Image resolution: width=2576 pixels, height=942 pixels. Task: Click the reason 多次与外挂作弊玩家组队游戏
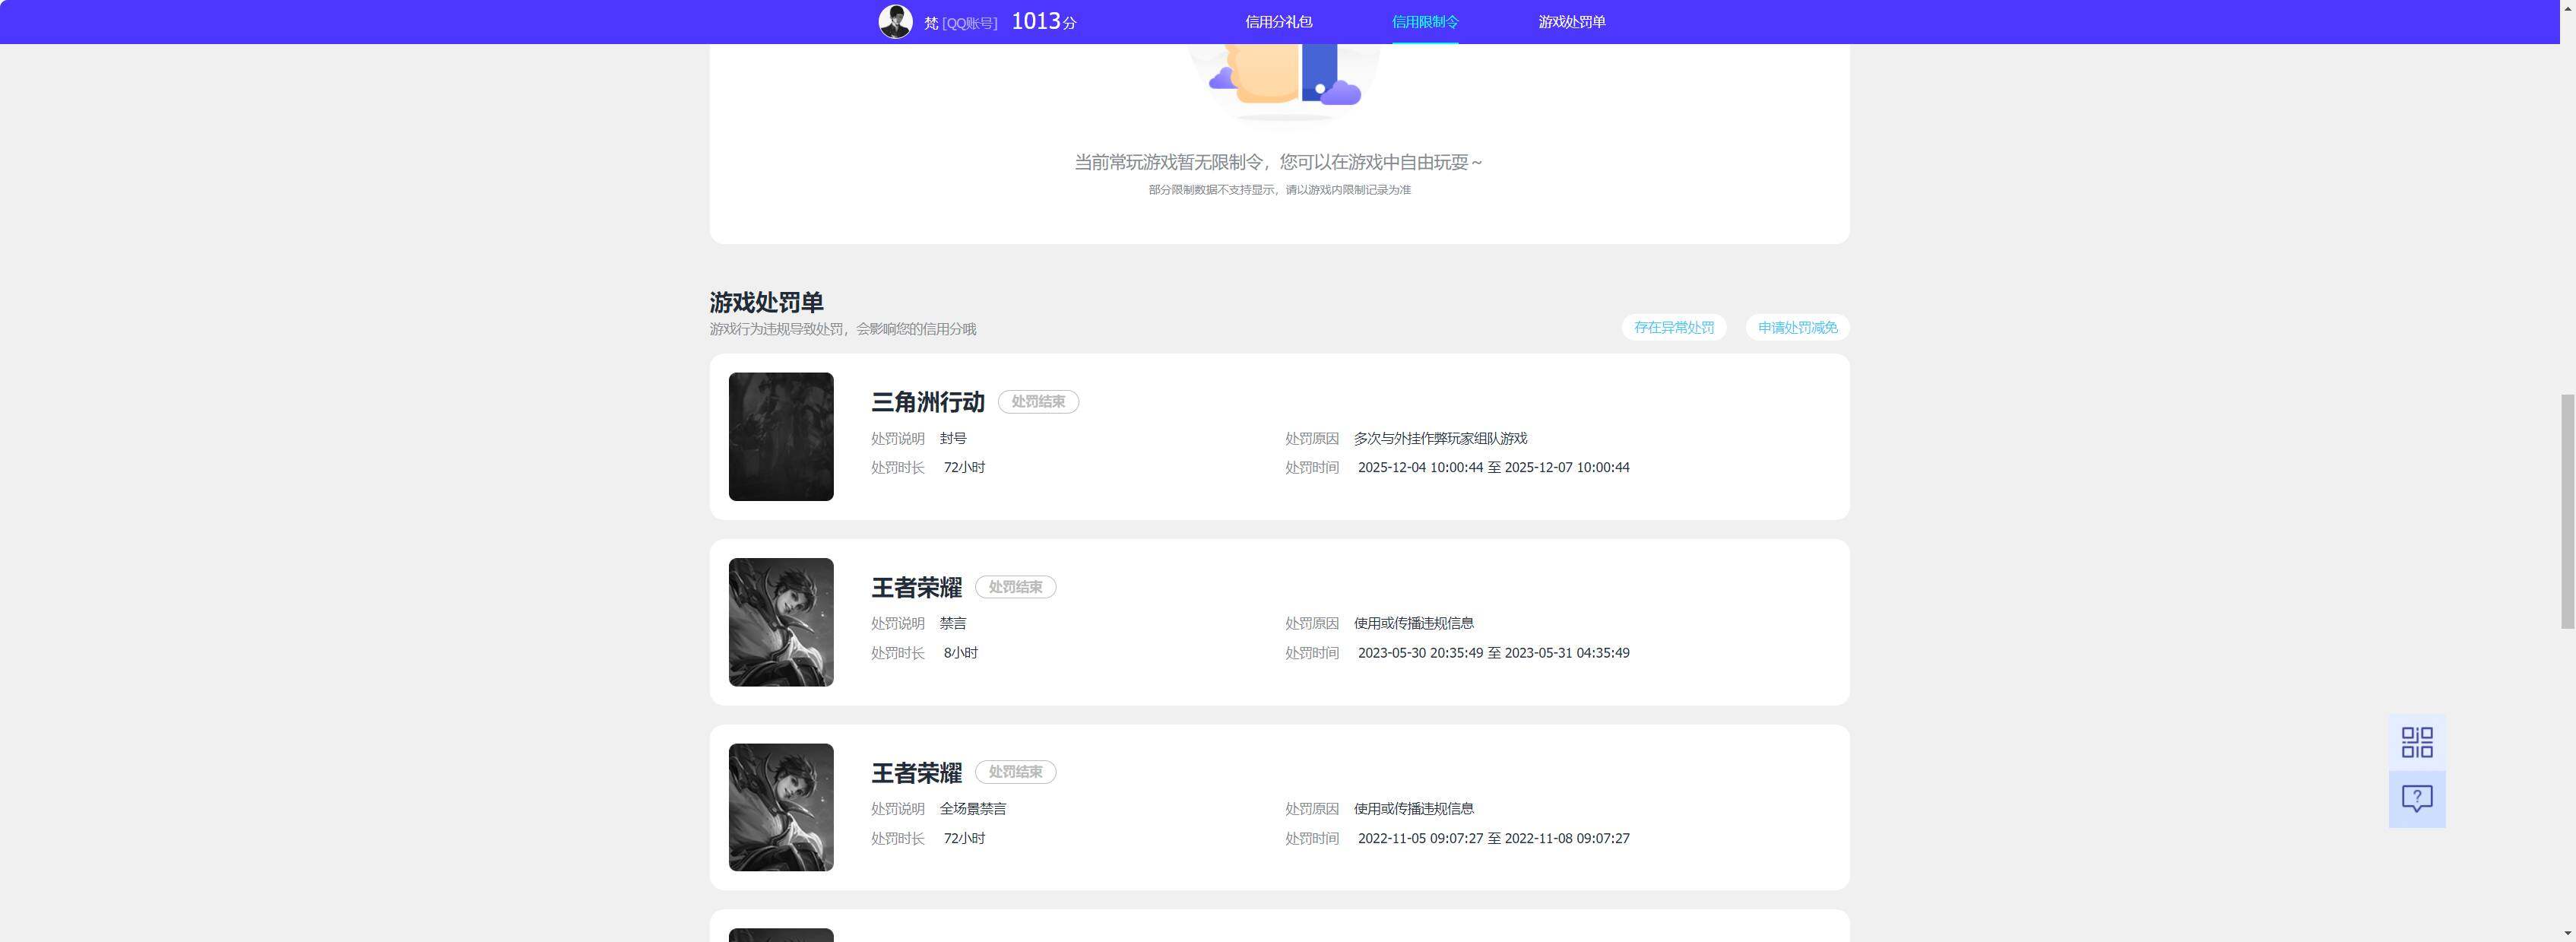pos(1440,438)
